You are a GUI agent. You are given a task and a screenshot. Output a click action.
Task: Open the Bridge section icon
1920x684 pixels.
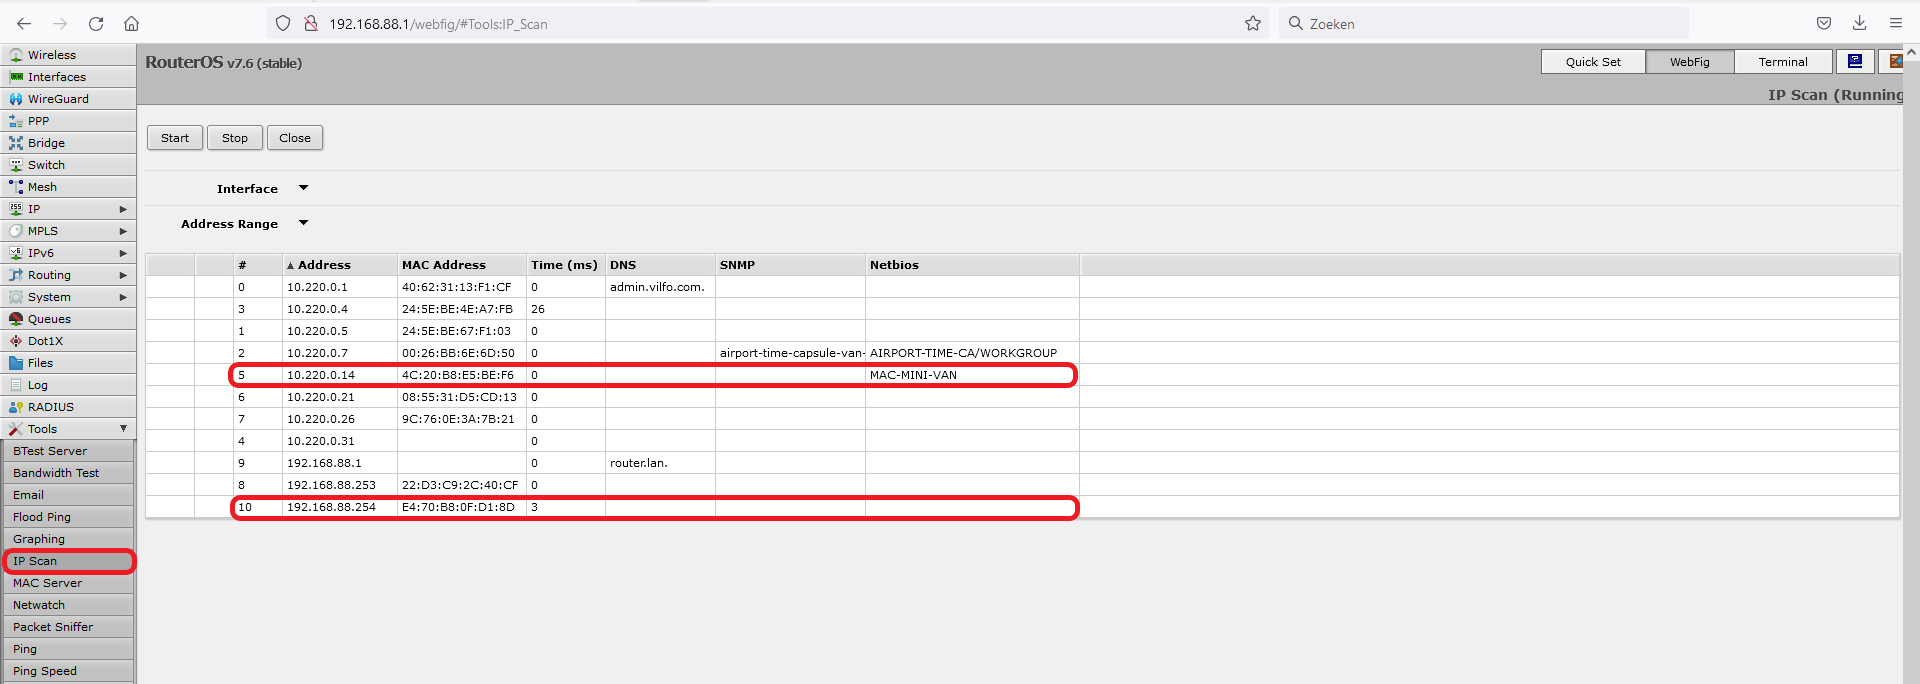coord(16,143)
